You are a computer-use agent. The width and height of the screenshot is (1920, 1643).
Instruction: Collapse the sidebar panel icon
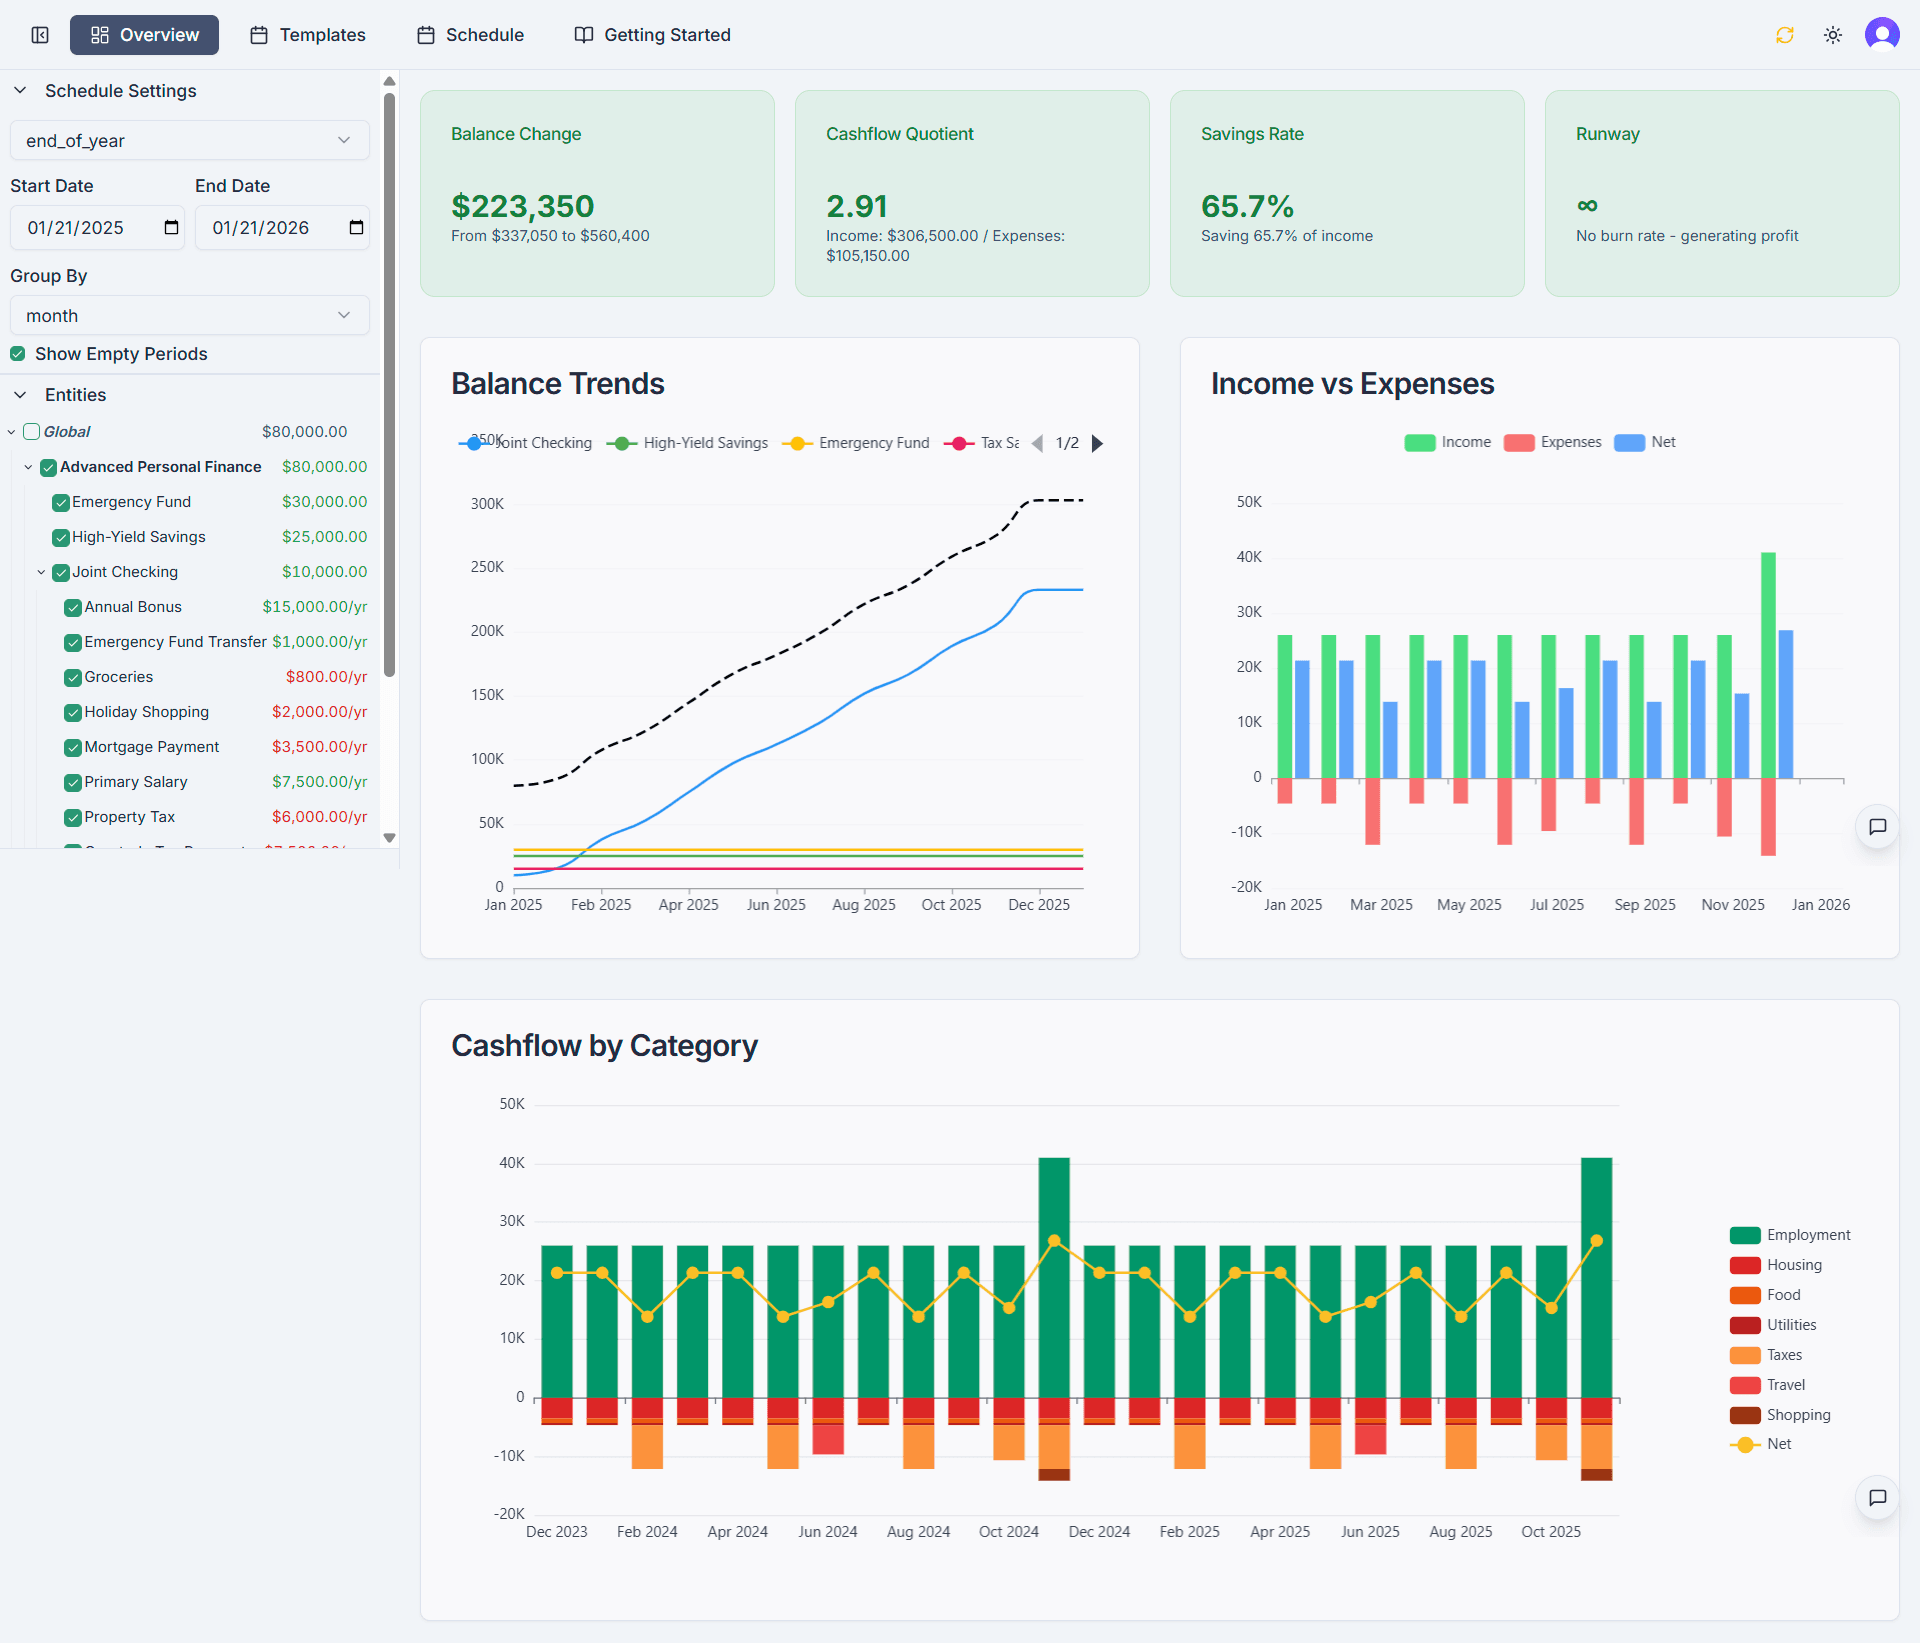(40, 35)
